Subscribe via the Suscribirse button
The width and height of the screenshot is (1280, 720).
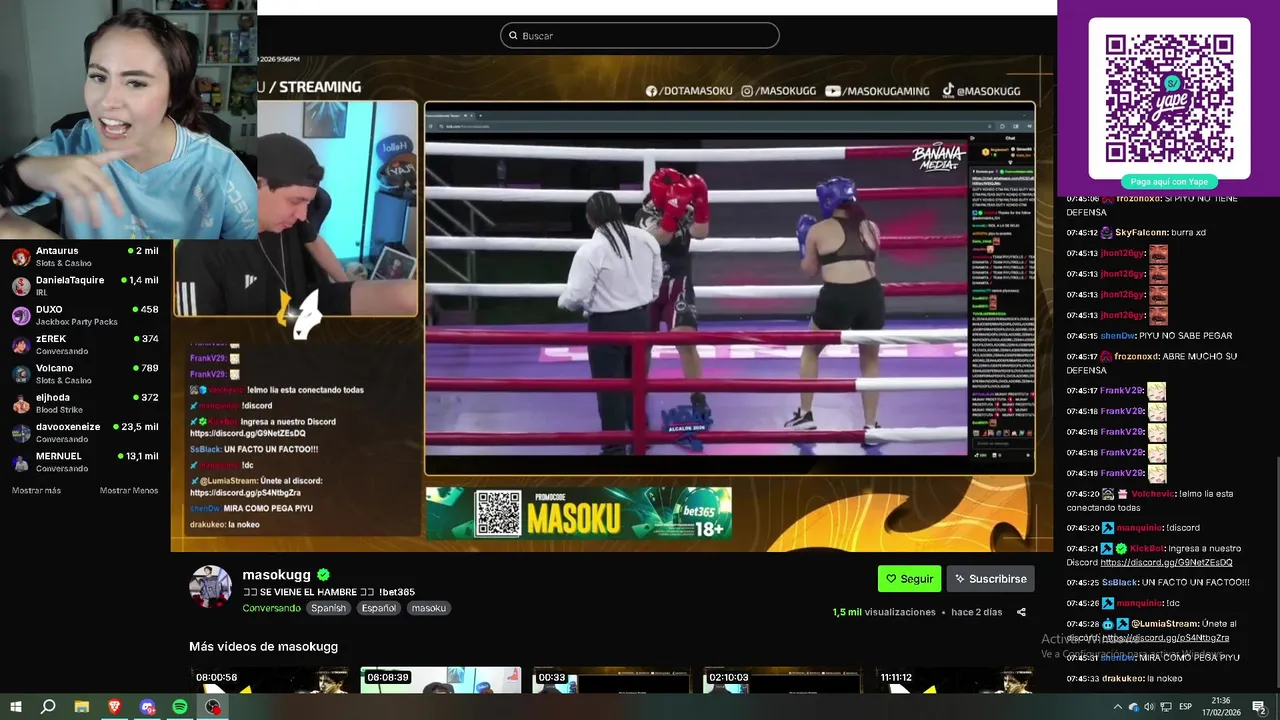990,579
